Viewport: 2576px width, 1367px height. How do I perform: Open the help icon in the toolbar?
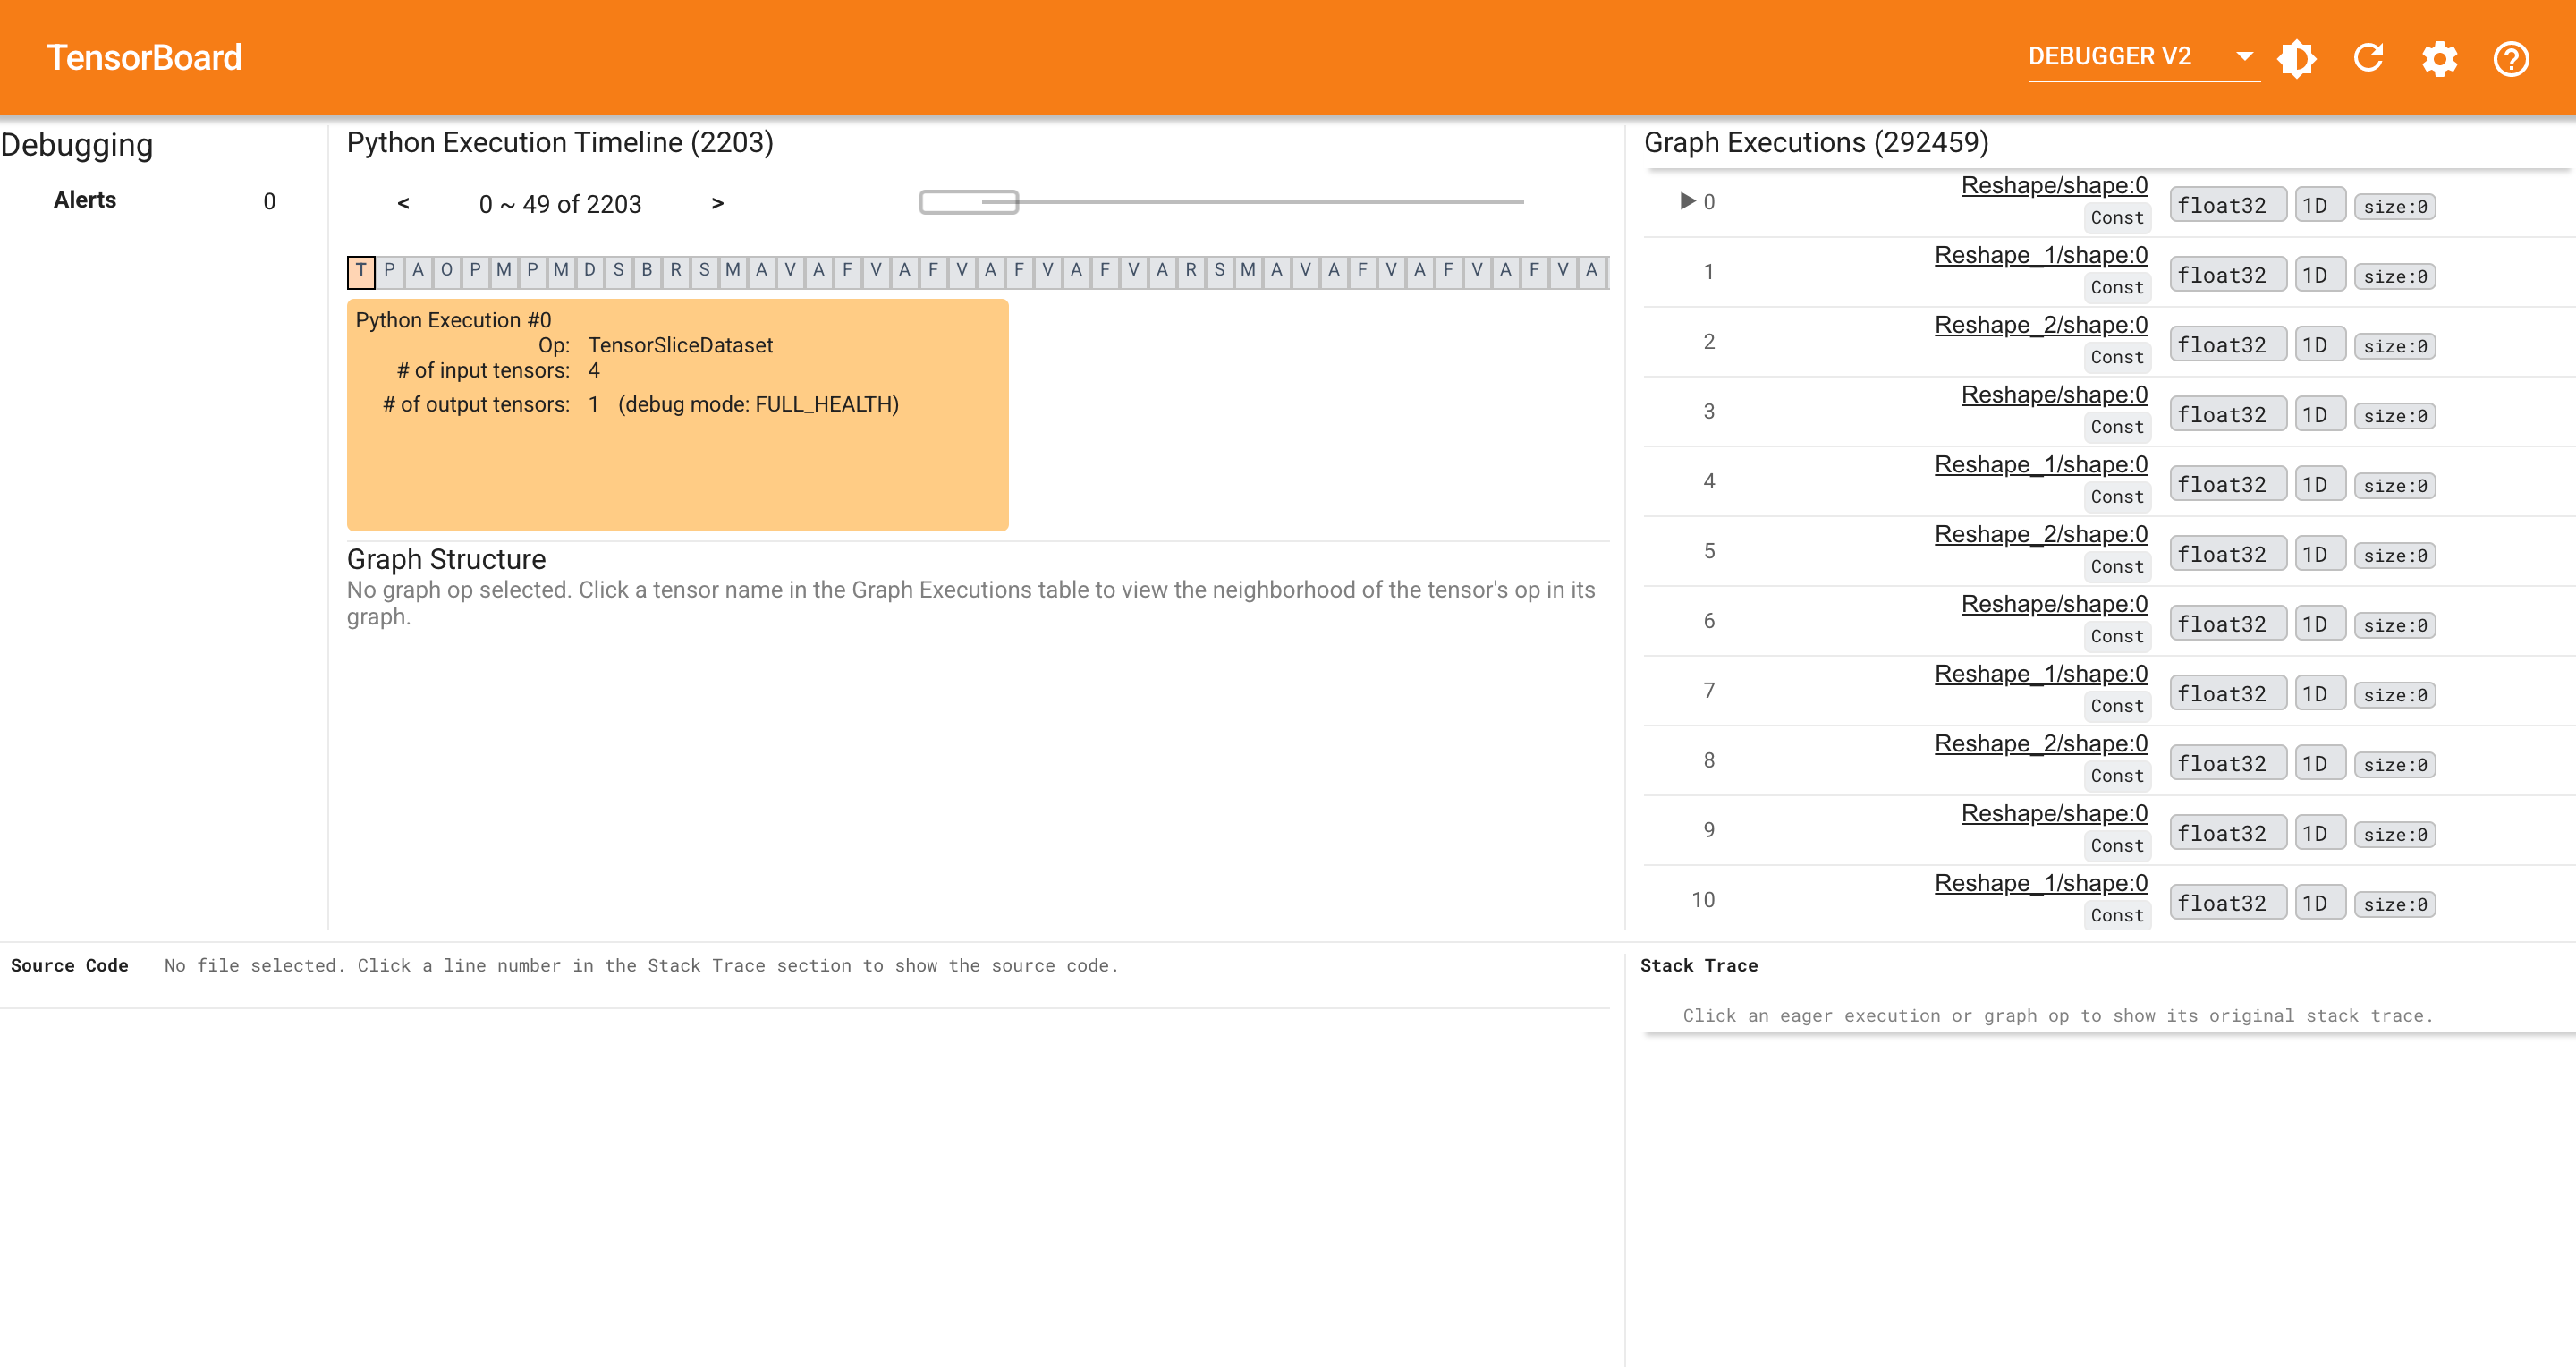2510,58
